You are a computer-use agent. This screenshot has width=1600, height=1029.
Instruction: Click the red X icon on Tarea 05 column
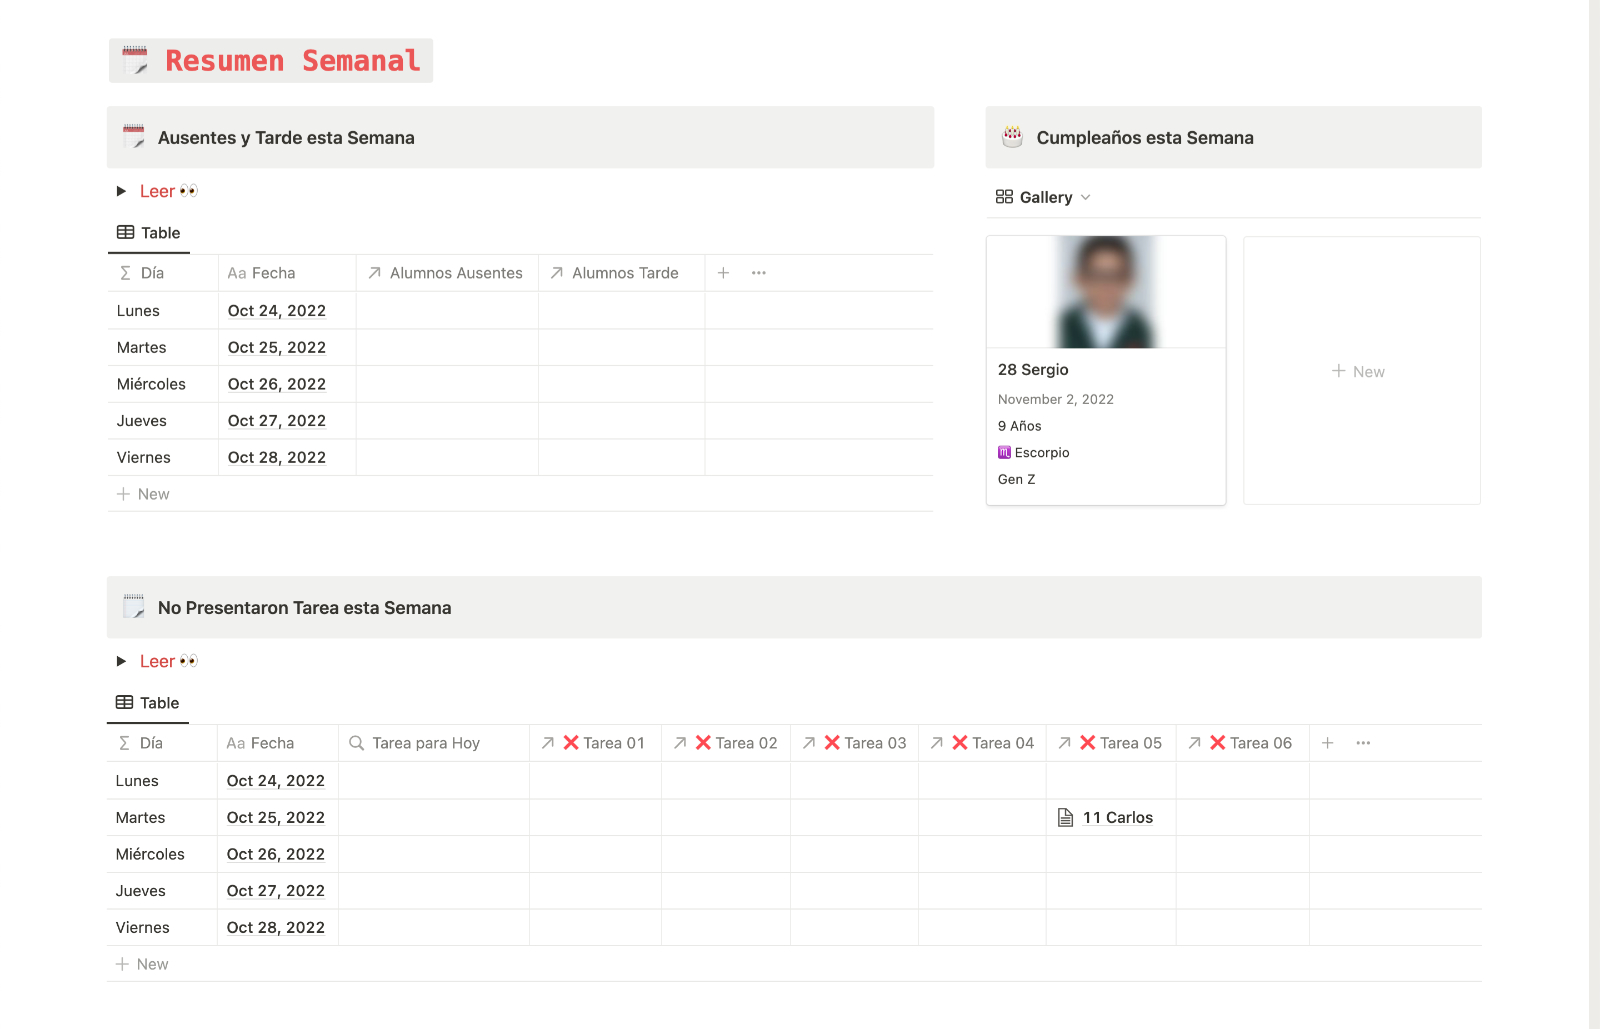coord(1088,743)
